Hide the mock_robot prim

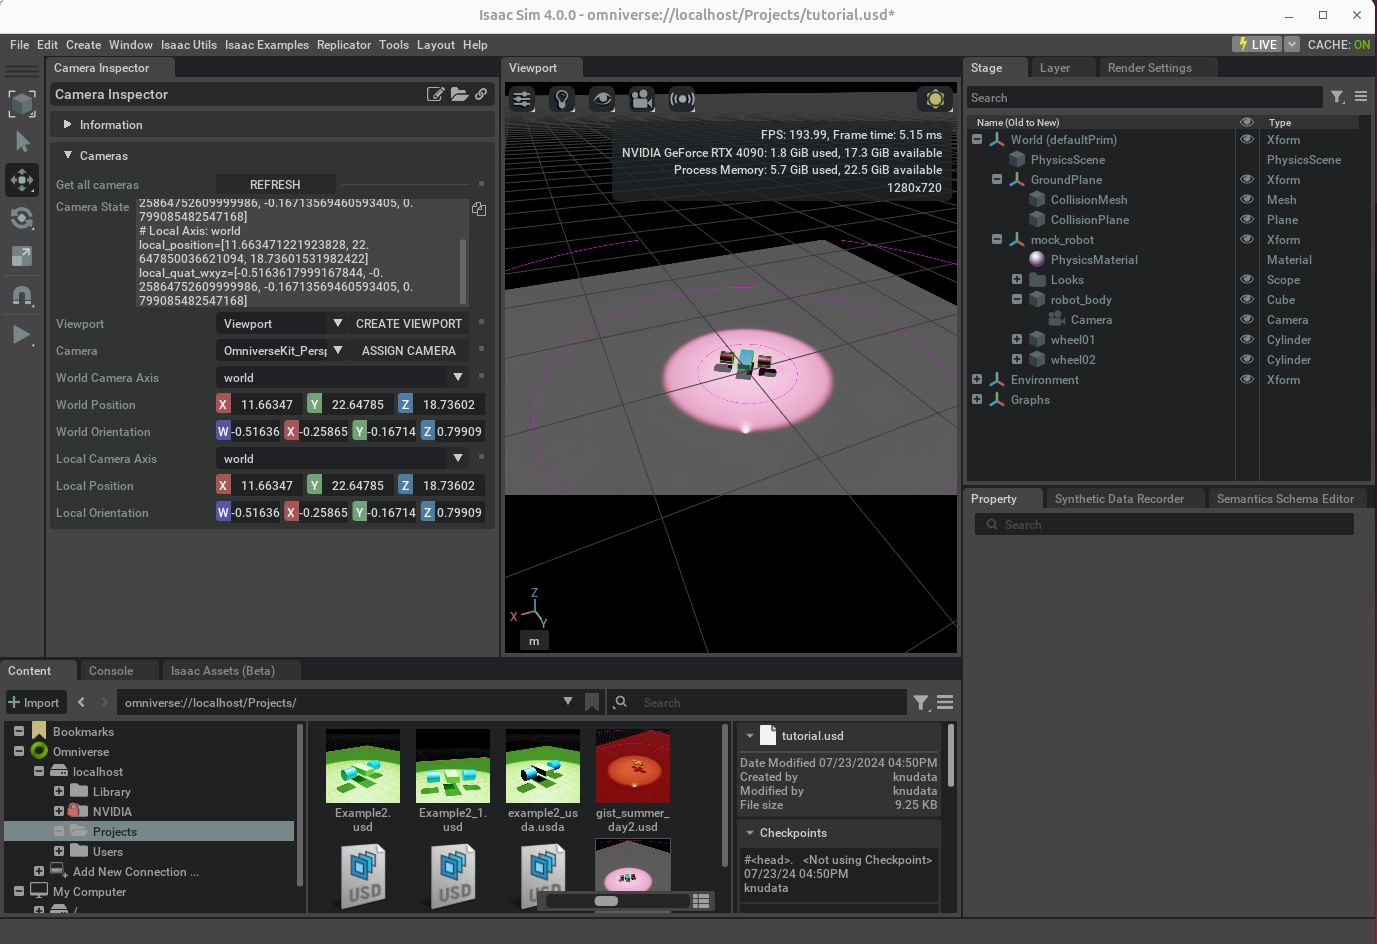click(1247, 239)
